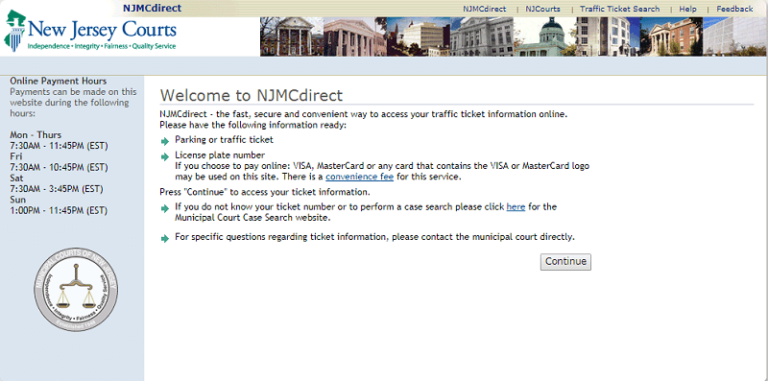Click the Welcome to NJMCdirect heading
The image size is (768, 381).
[x=251, y=95]
